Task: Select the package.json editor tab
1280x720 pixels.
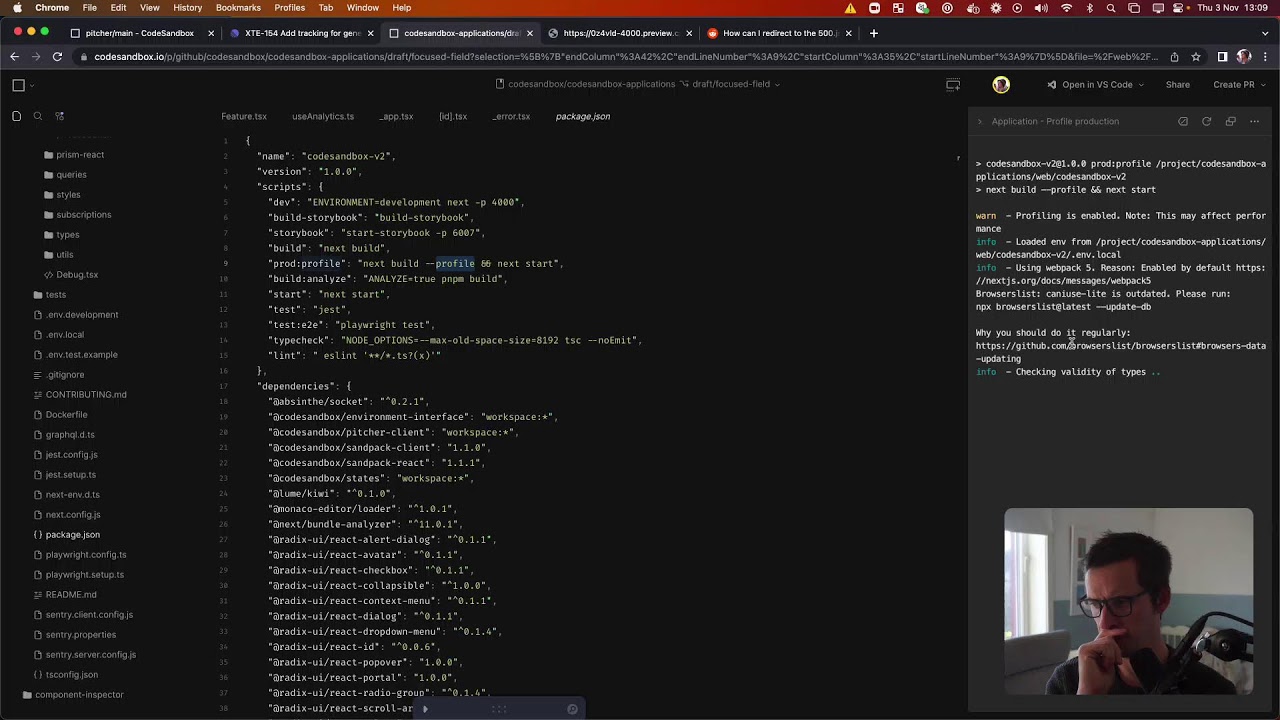Action: tap(583, 116)
